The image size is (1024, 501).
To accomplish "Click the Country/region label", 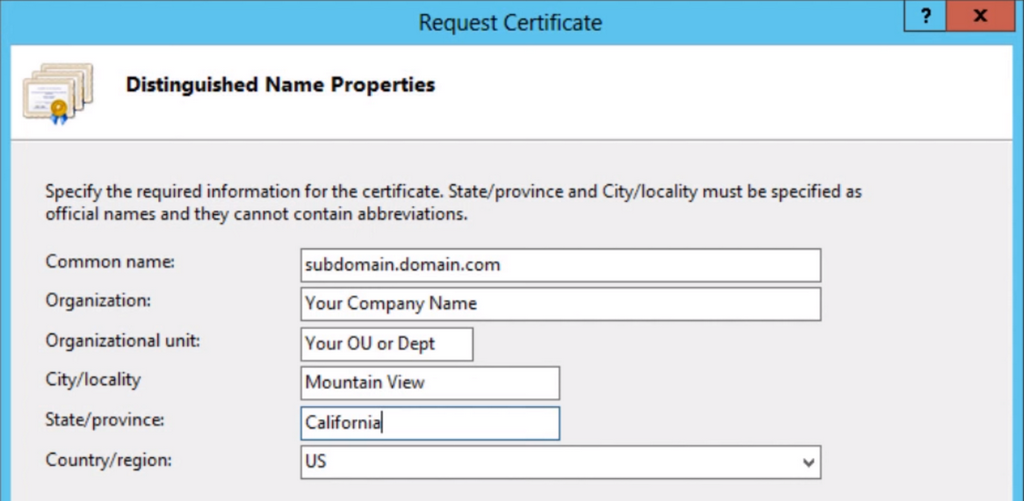I will pos(109,460).
